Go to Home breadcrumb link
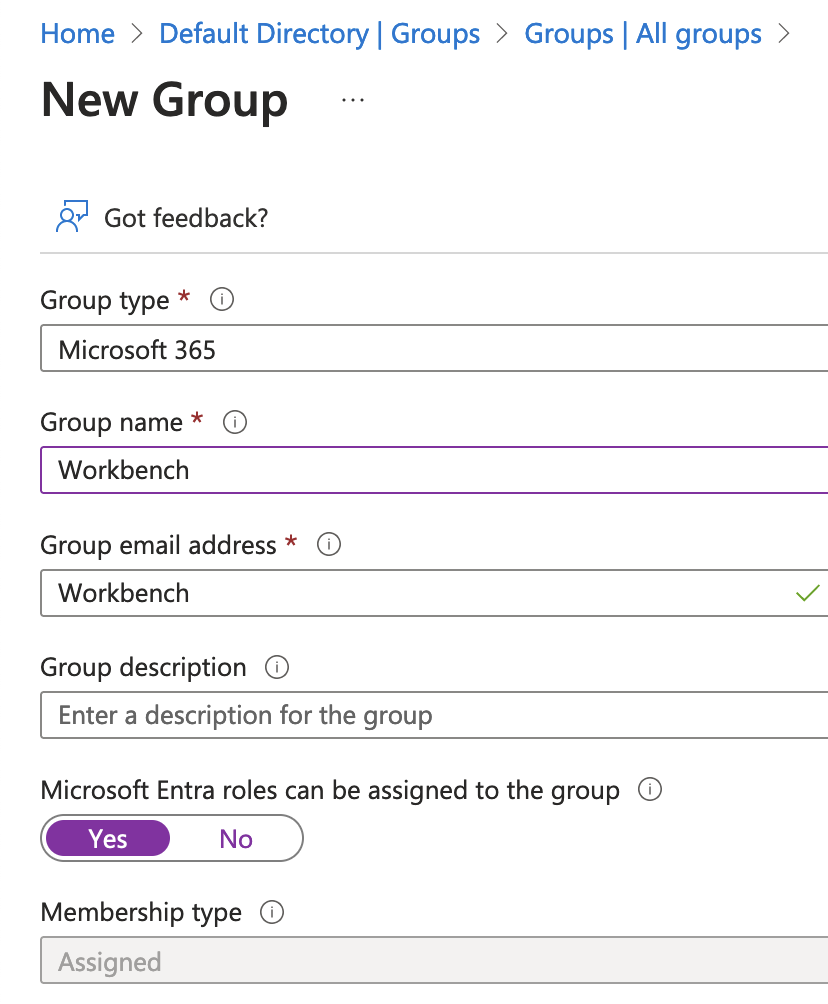This screenshot has width=828, height=1004. pos(77,33)
